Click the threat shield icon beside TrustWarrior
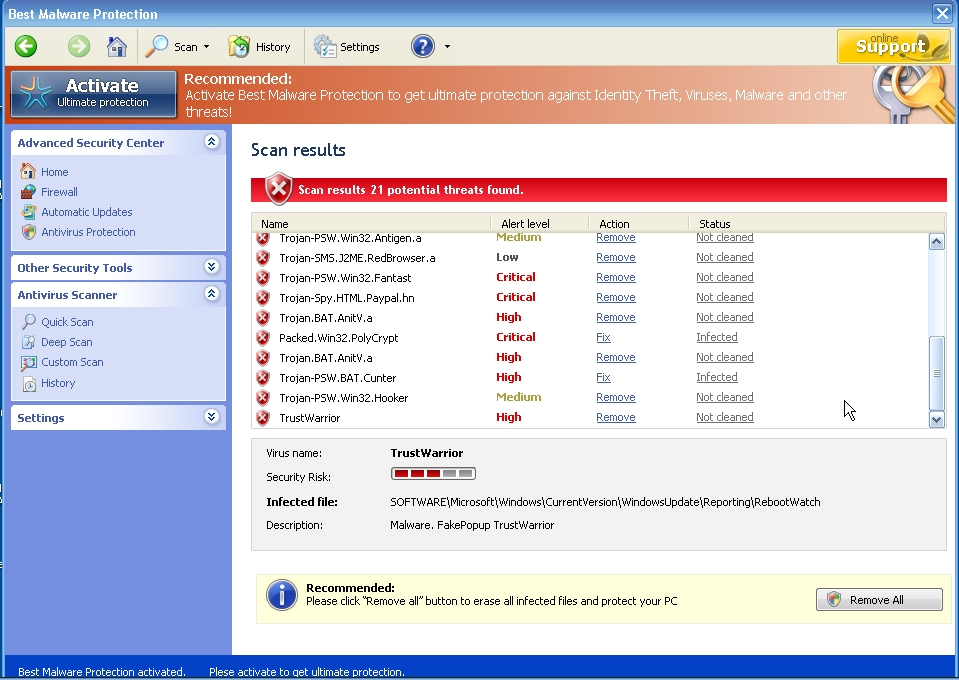 263,418
